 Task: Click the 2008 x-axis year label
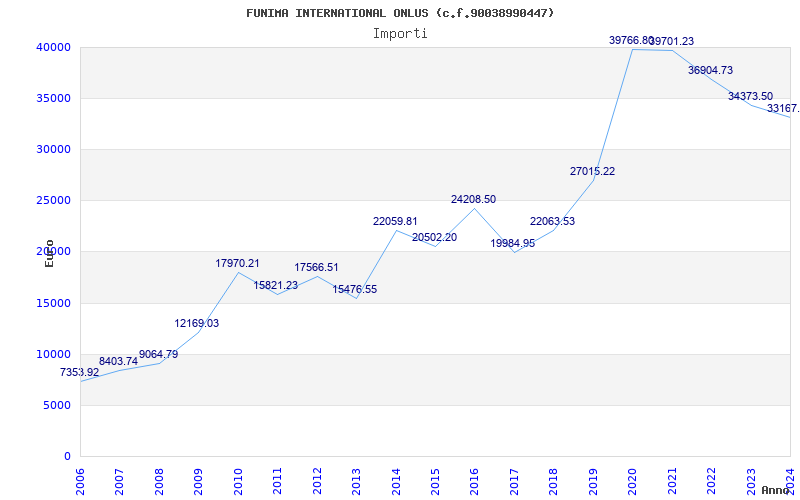pyautogui.click(x=159, y=481)
